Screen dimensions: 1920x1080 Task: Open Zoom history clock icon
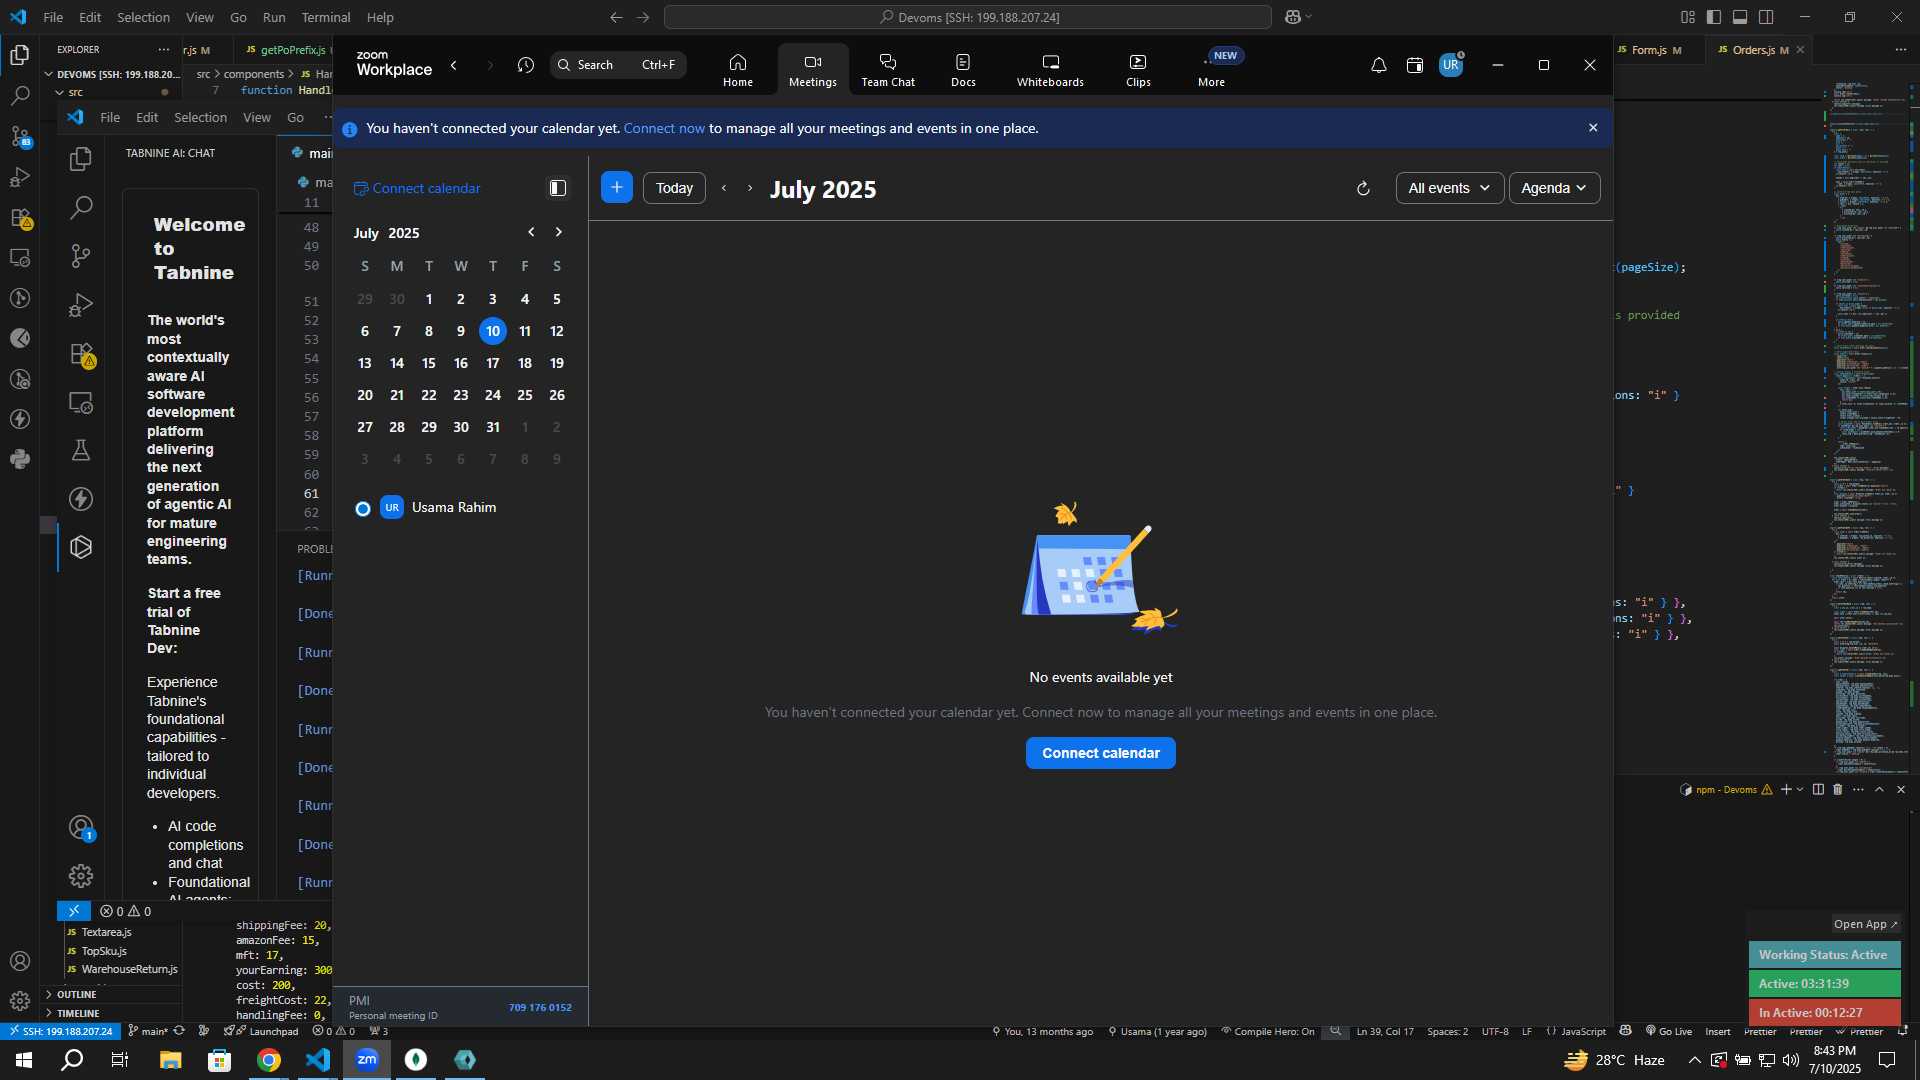(526, 65)
